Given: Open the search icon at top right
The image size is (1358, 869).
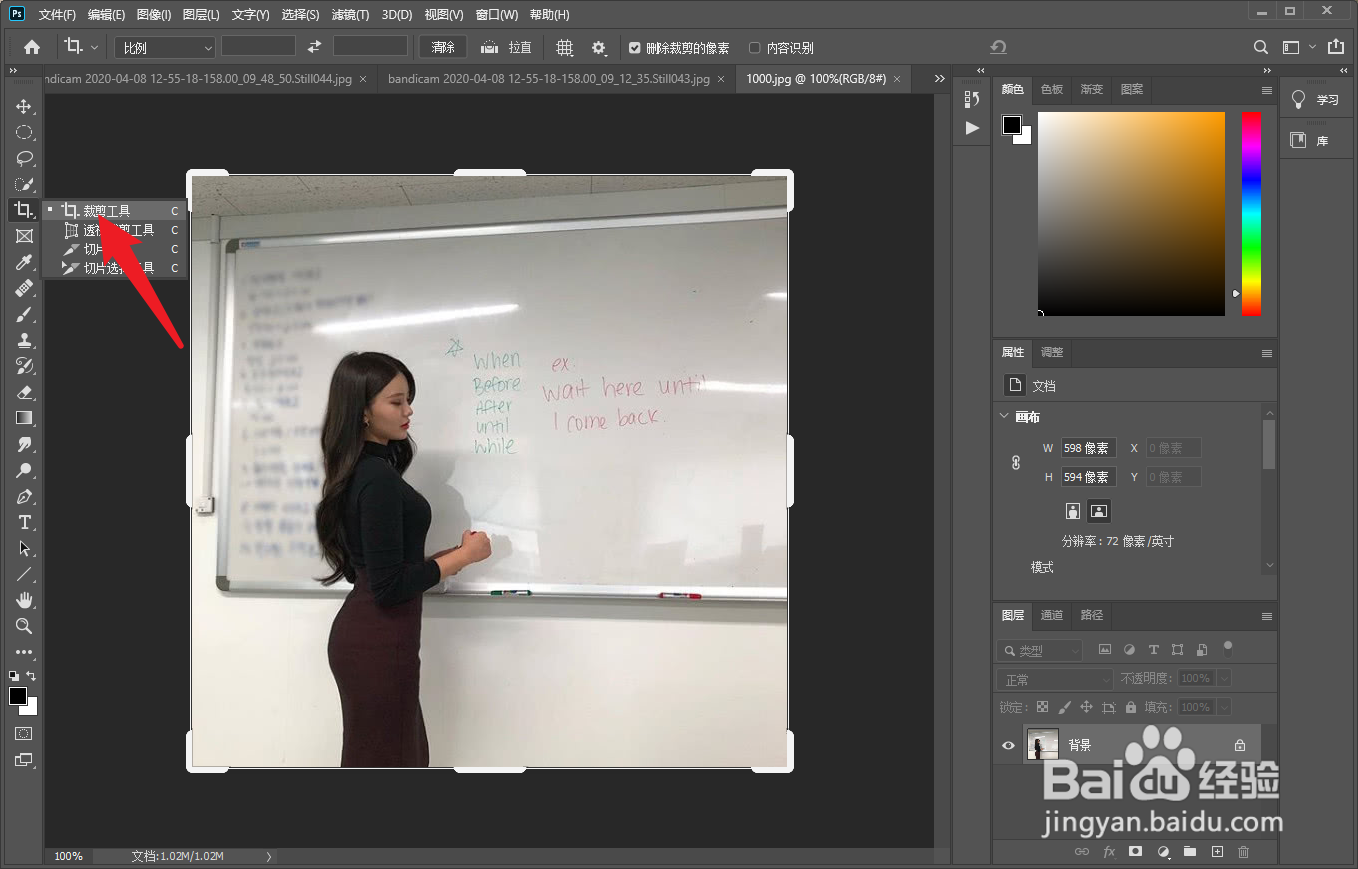Looking at the screenshot, I should pyautogui.click(x=1261, y=47).
